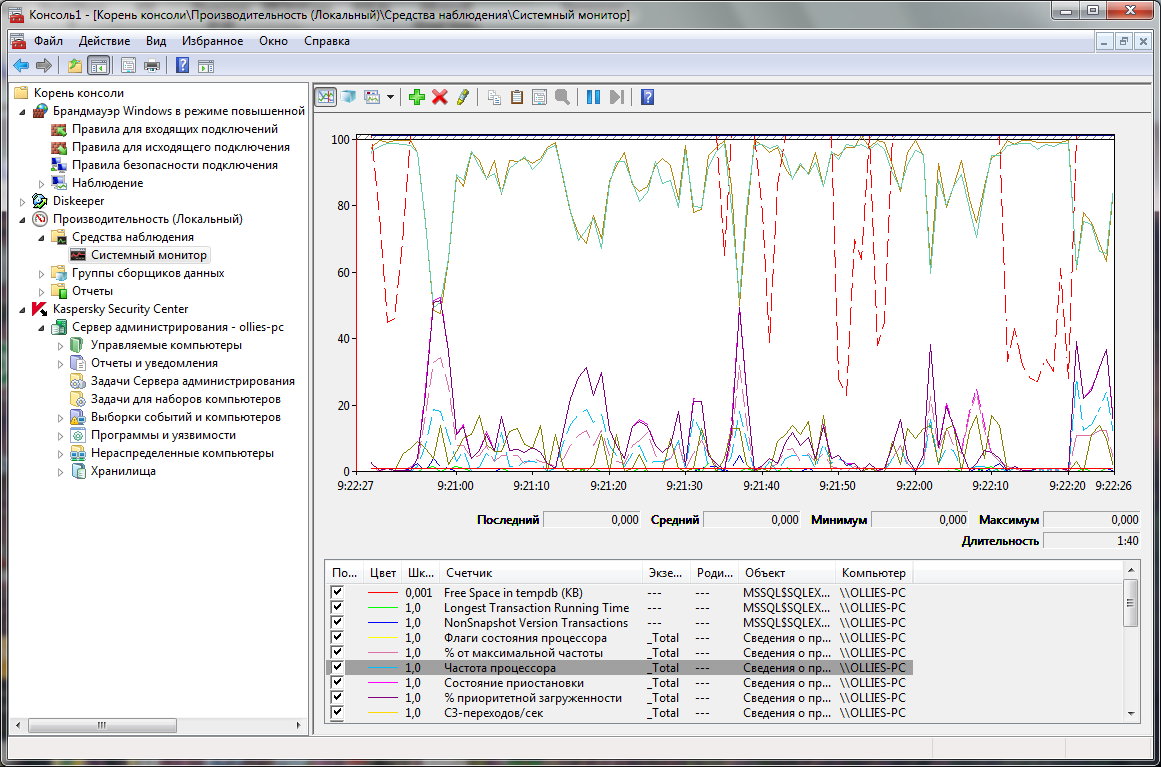Delete selected counter with red X
This screenshot has width=1161, height=767.
(439, 97)
